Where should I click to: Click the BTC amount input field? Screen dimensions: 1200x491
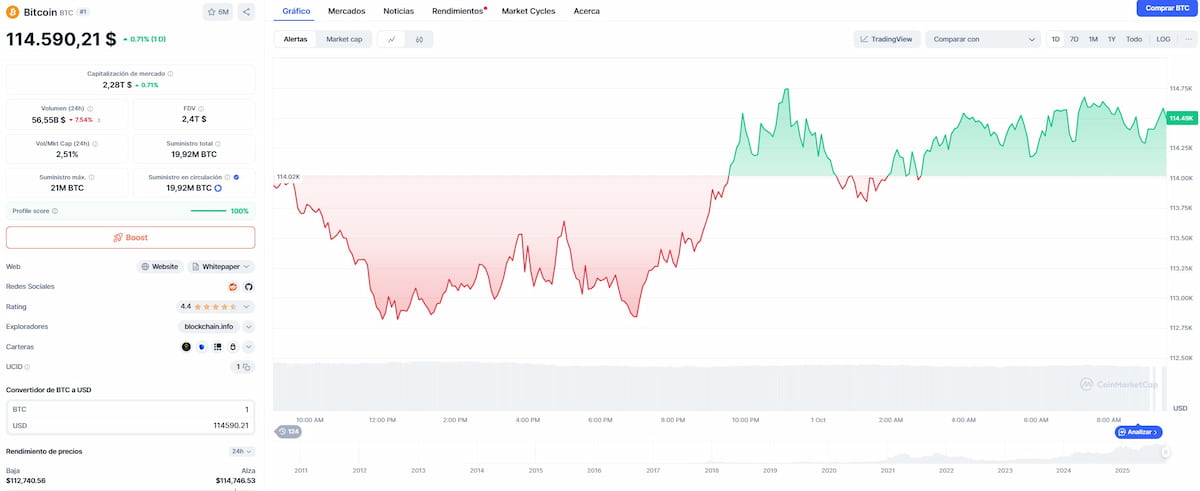[130, 409]
